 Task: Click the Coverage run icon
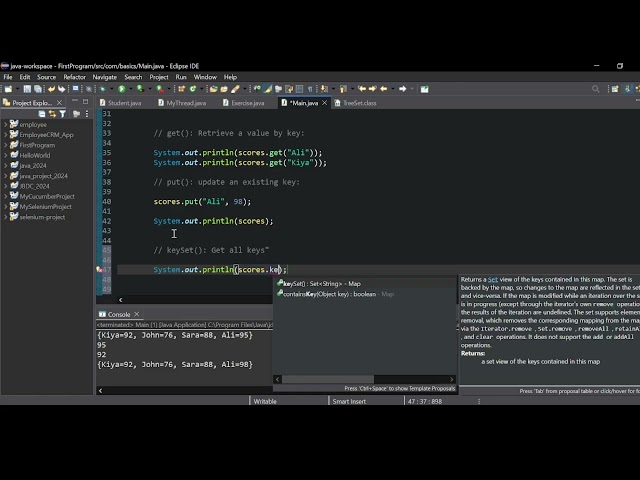click(140, 89)
